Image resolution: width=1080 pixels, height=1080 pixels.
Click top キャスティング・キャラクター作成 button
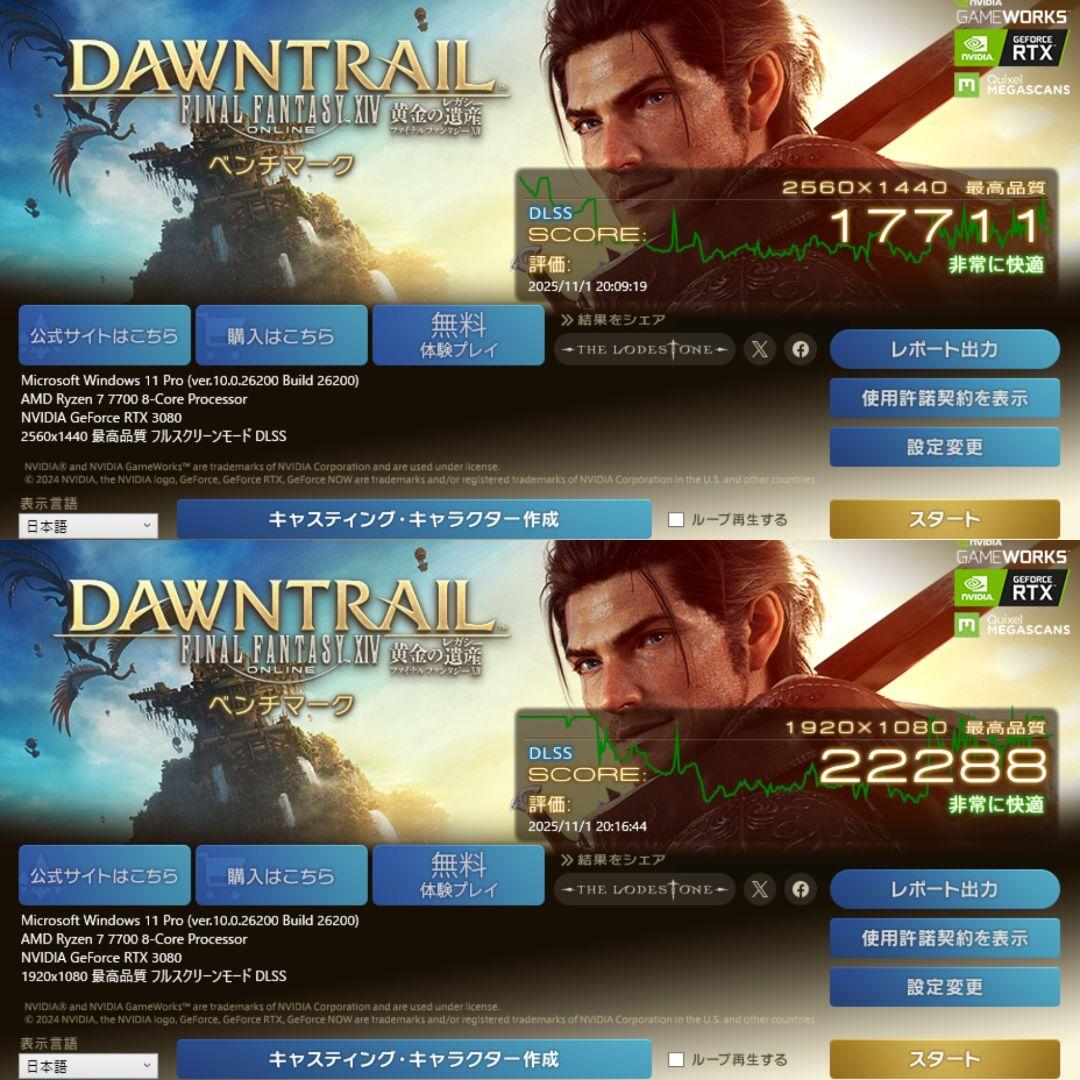coord(414,519)
